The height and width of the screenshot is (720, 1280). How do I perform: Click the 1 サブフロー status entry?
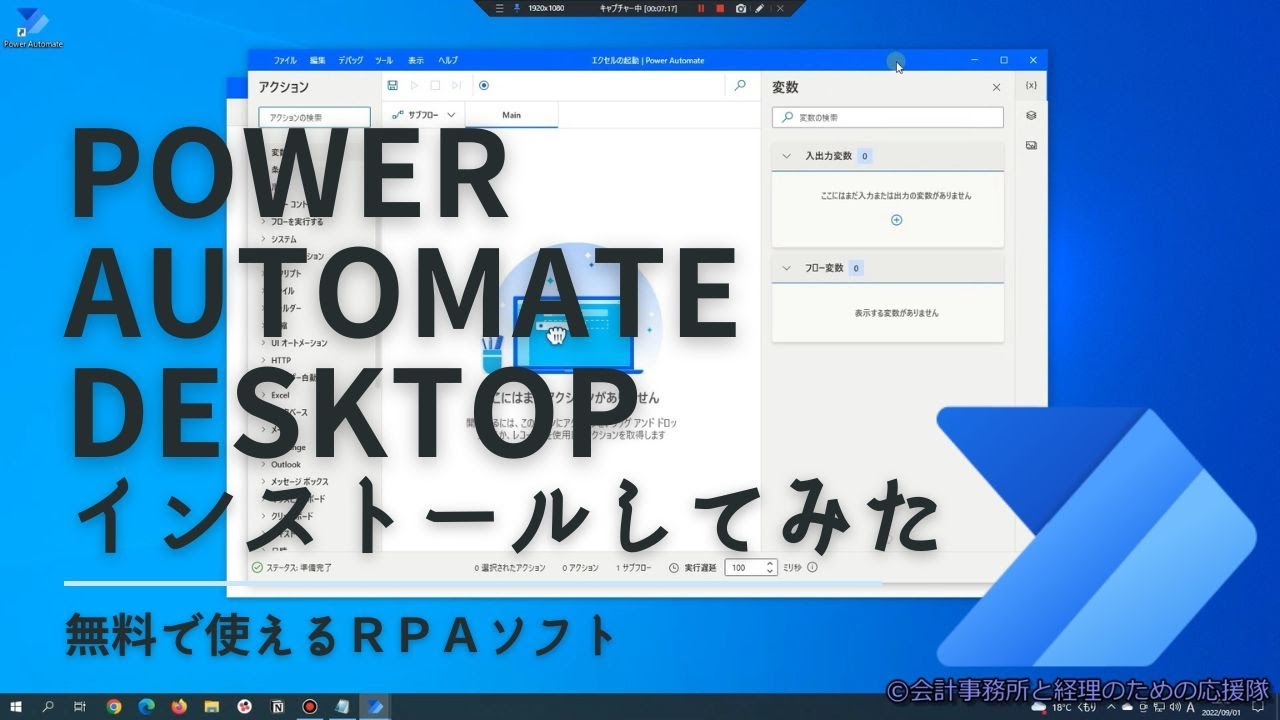pyautogui.click(x=633, y=567)
